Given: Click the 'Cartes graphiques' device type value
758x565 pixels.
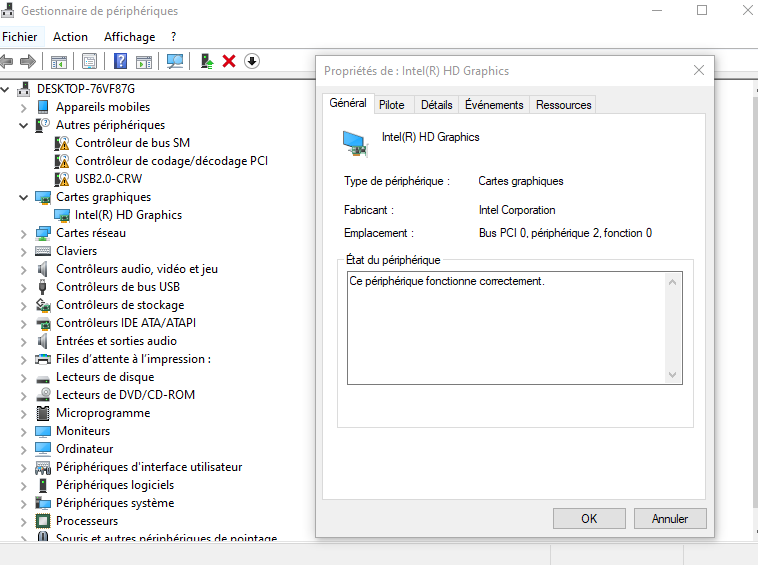Looking at the screenshot, I should [x=521, y=181].
